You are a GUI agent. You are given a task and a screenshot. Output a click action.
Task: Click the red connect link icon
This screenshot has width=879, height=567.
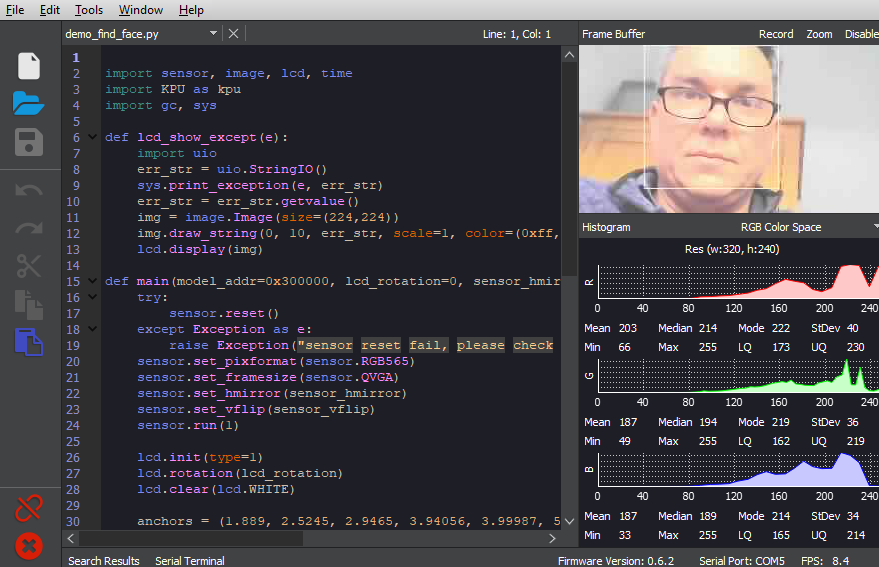(x=29, y=508)
